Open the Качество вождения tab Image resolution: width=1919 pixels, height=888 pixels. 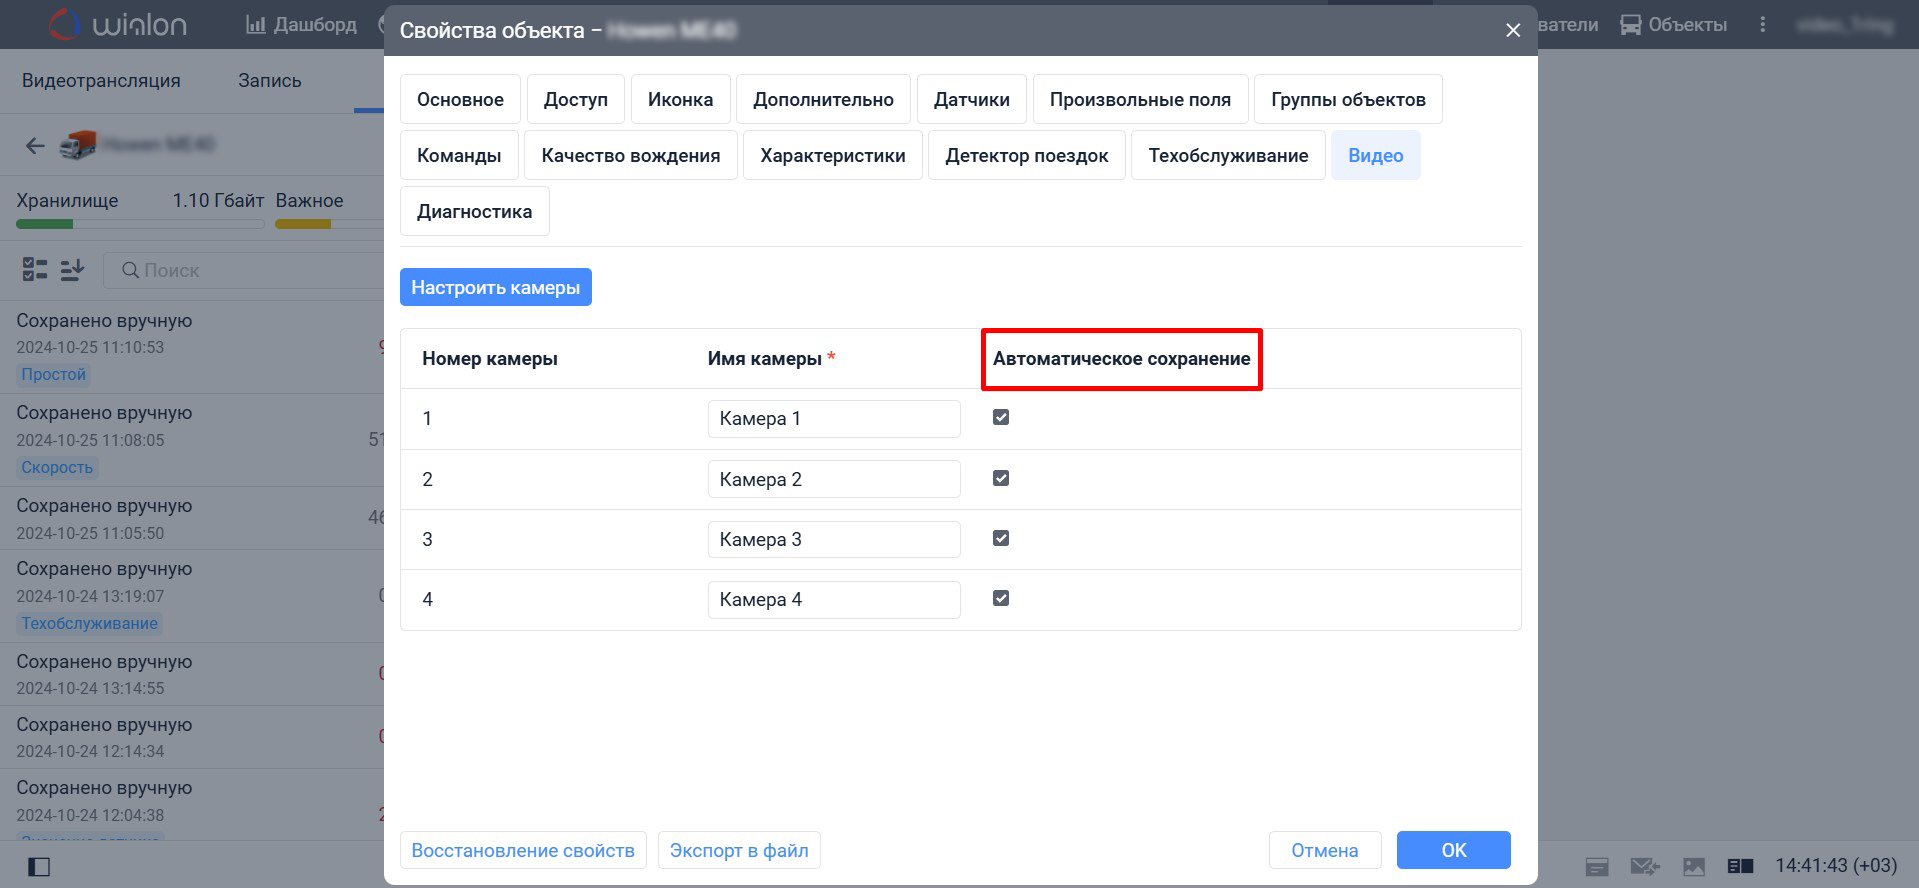631,155
